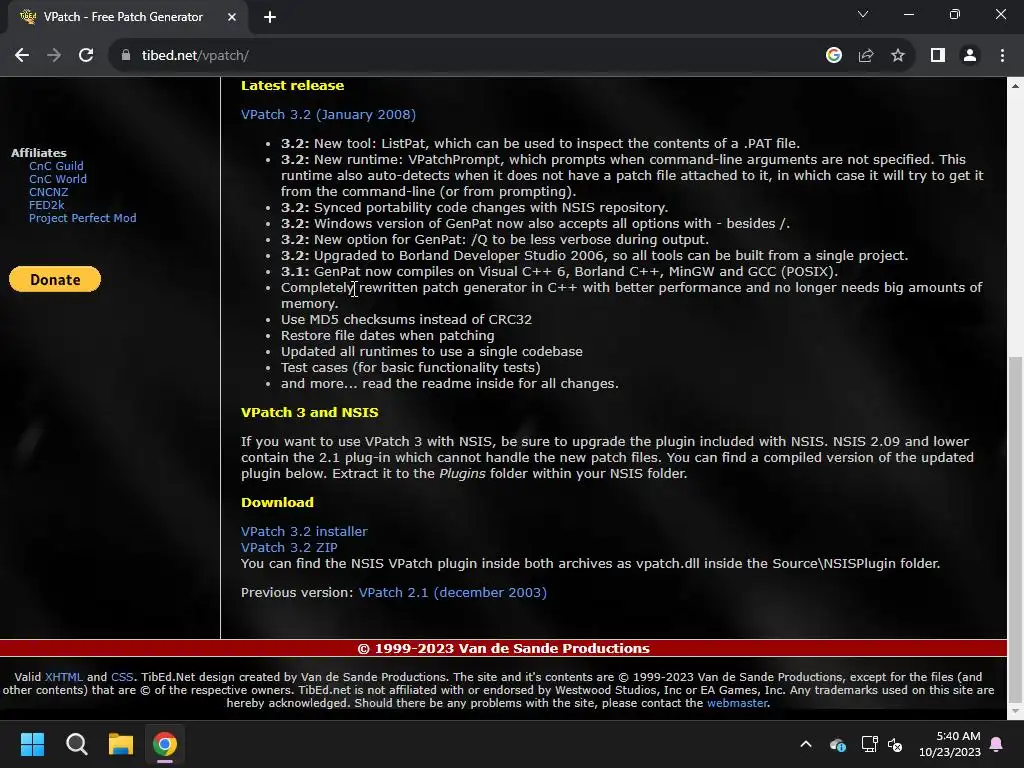Click the '© 1999-2023 Van de Sande Productions' banner
Screen dimensions: 1024x768
504,648
